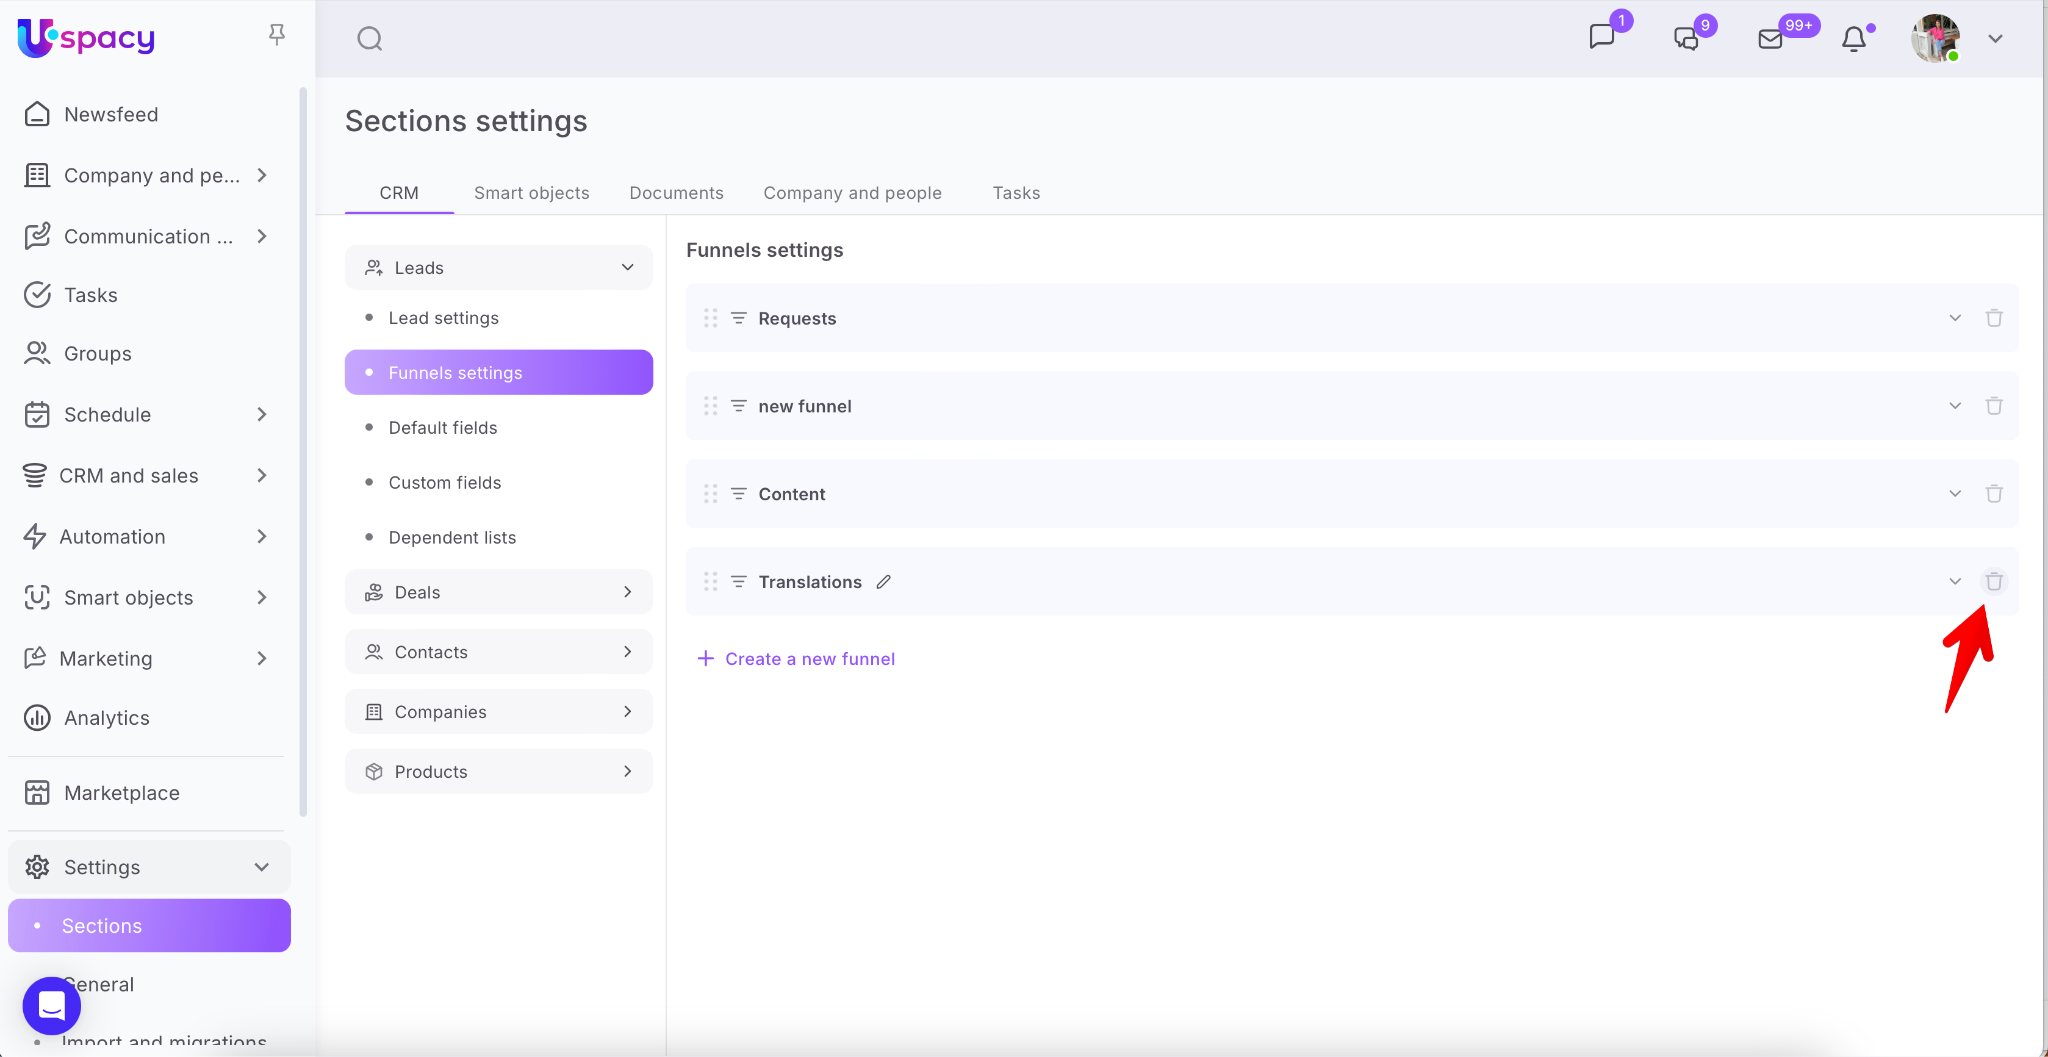Collapse the Leads section dropdown
The width and height of the screenshot is (2048, 1057).
tap(627, 268)
